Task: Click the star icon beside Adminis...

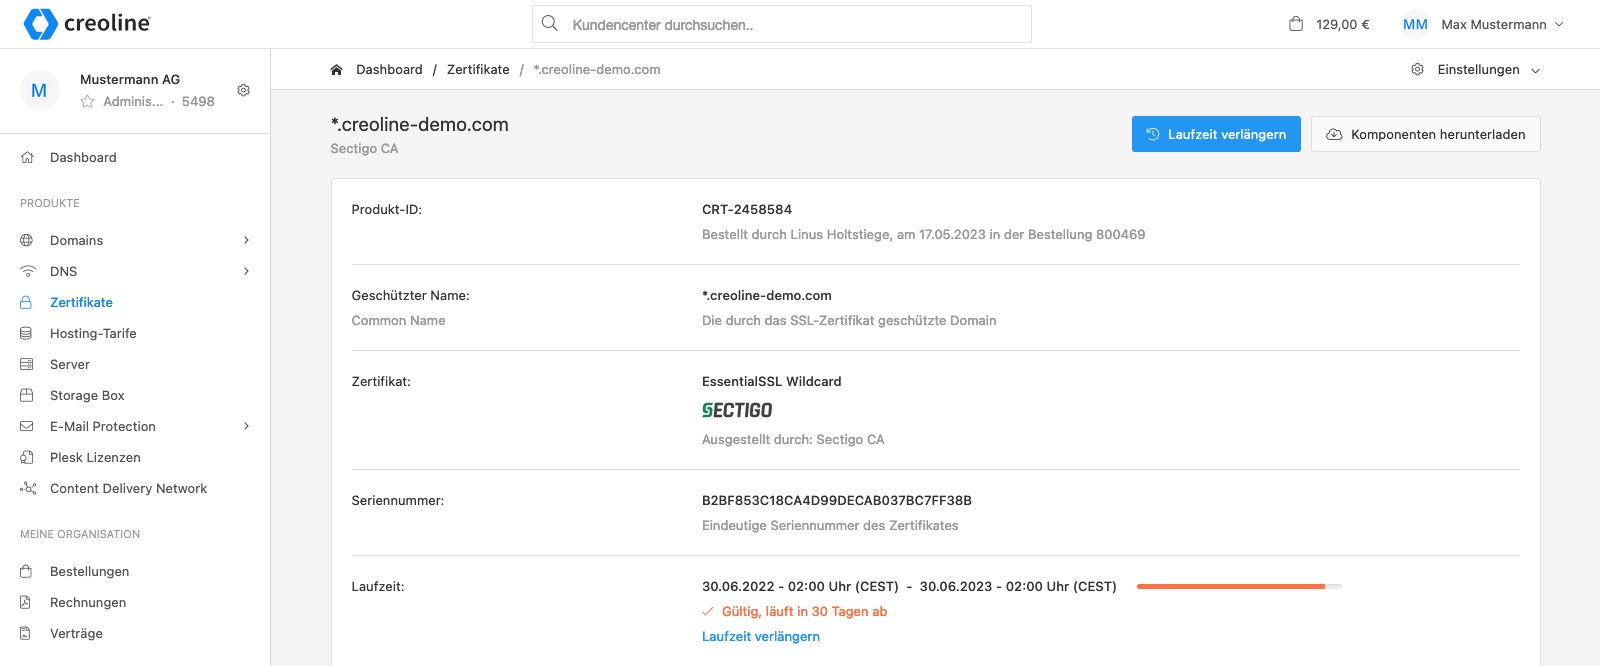Action: point(88,101)
